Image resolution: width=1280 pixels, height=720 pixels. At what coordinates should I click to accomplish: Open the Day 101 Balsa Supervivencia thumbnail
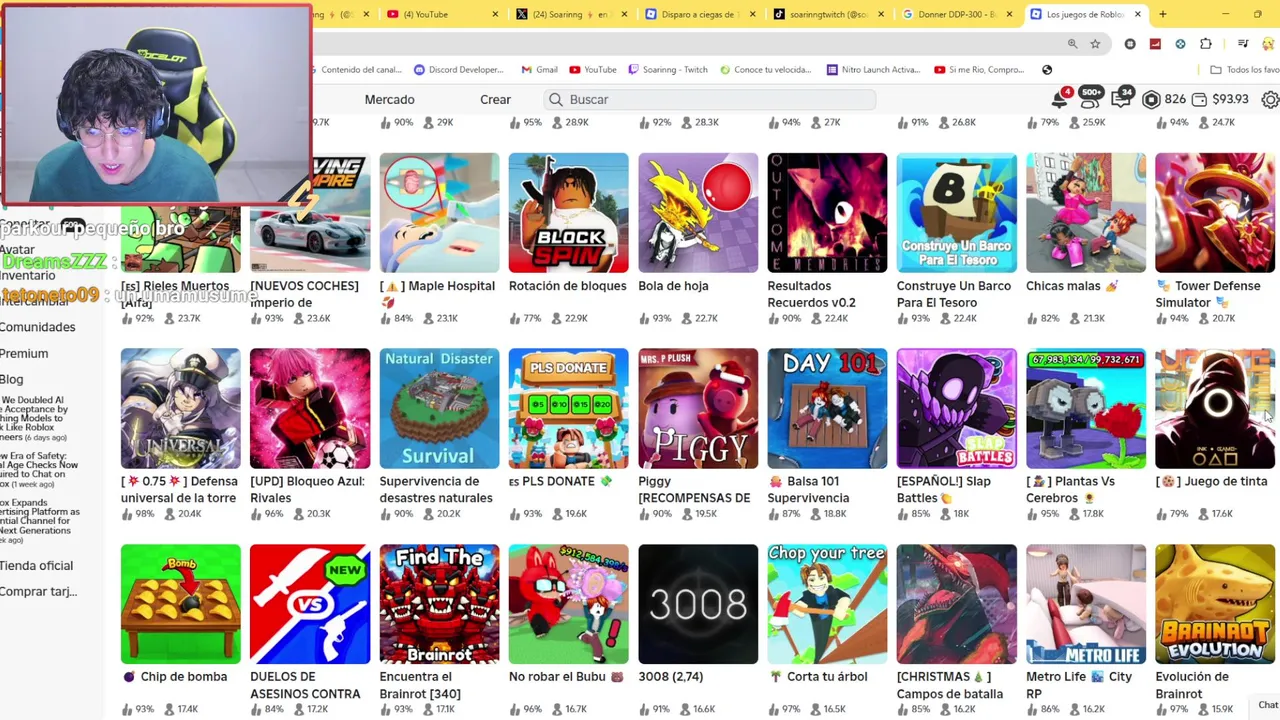(x=827, y=408)
